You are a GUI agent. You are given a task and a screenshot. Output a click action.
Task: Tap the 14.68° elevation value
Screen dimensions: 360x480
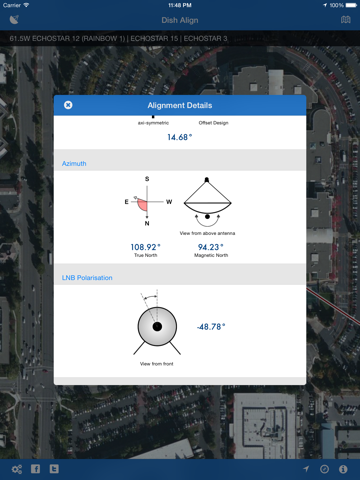pyautogui.click(x=180, y=137)
